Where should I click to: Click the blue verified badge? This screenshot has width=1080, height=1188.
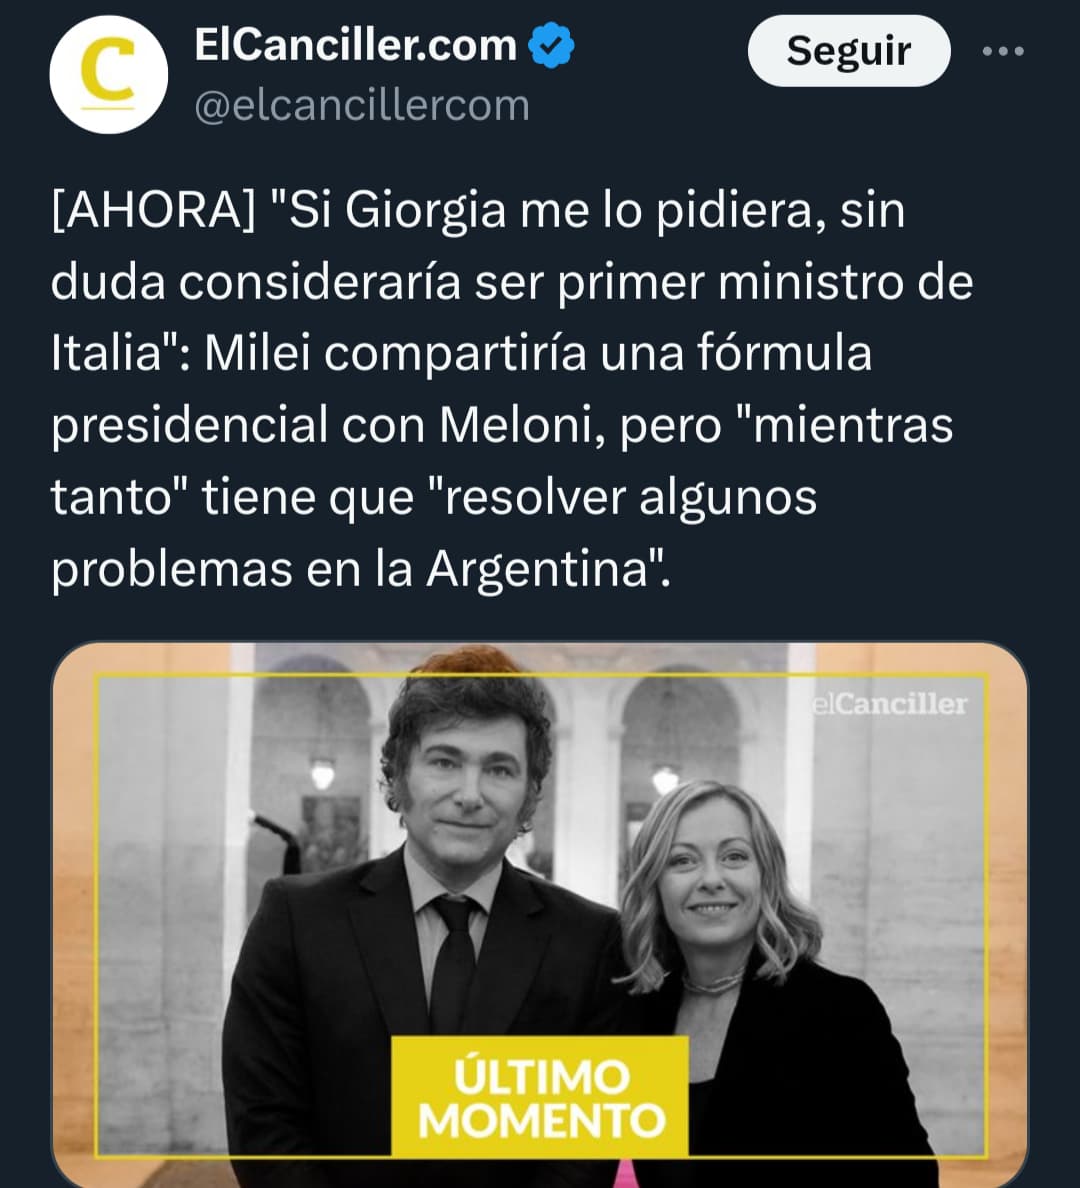click(x=551, y=45)
